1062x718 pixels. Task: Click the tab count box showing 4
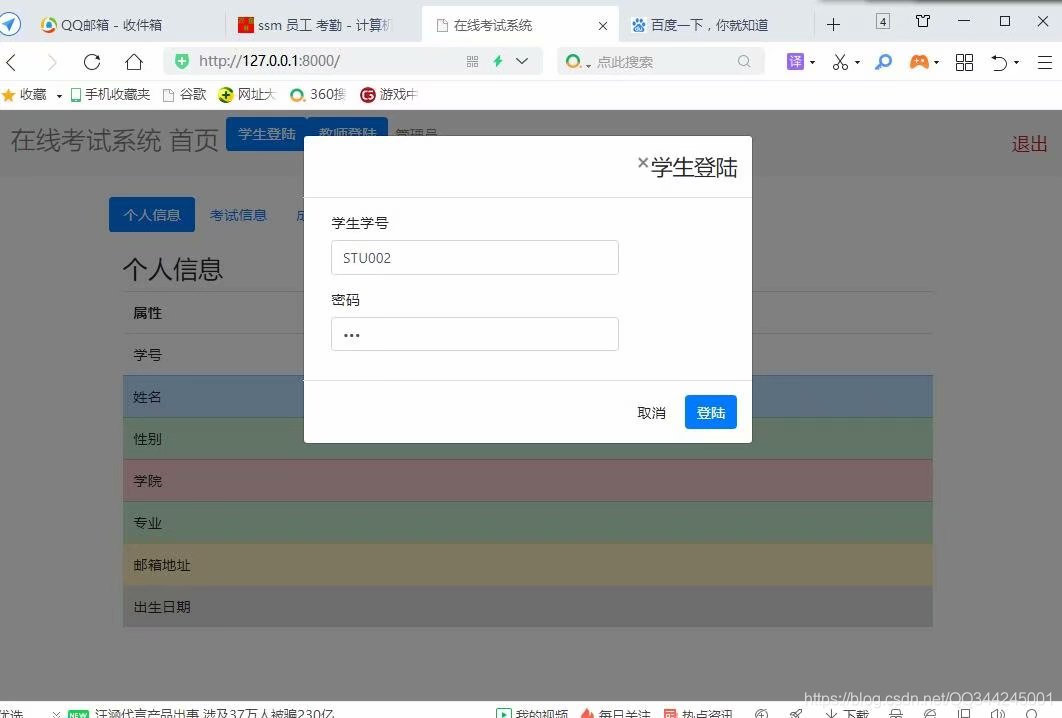883,22
